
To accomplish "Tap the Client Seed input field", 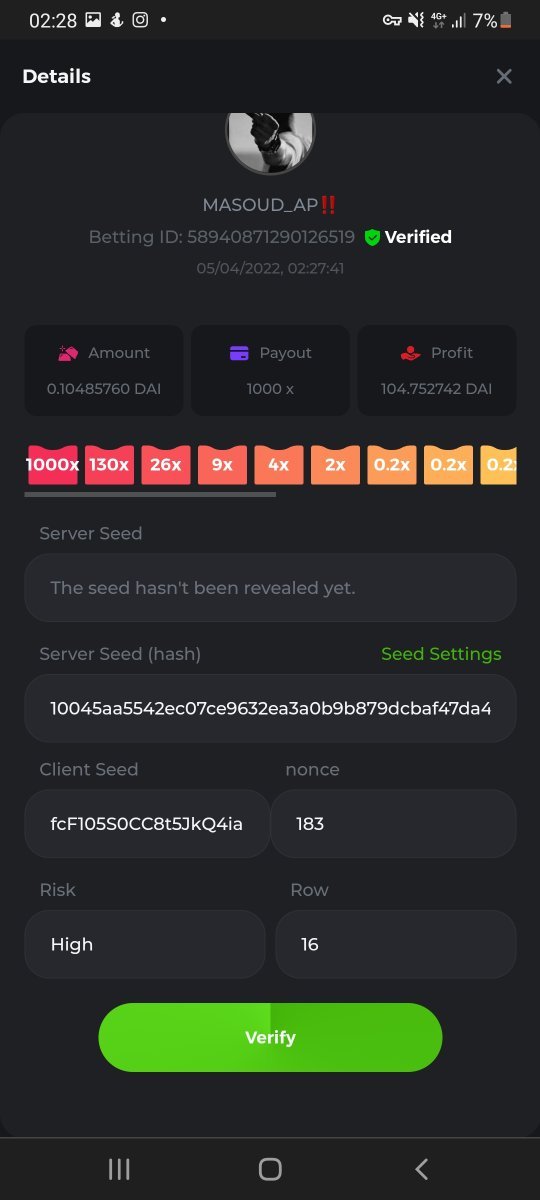I will coord(147,824).
